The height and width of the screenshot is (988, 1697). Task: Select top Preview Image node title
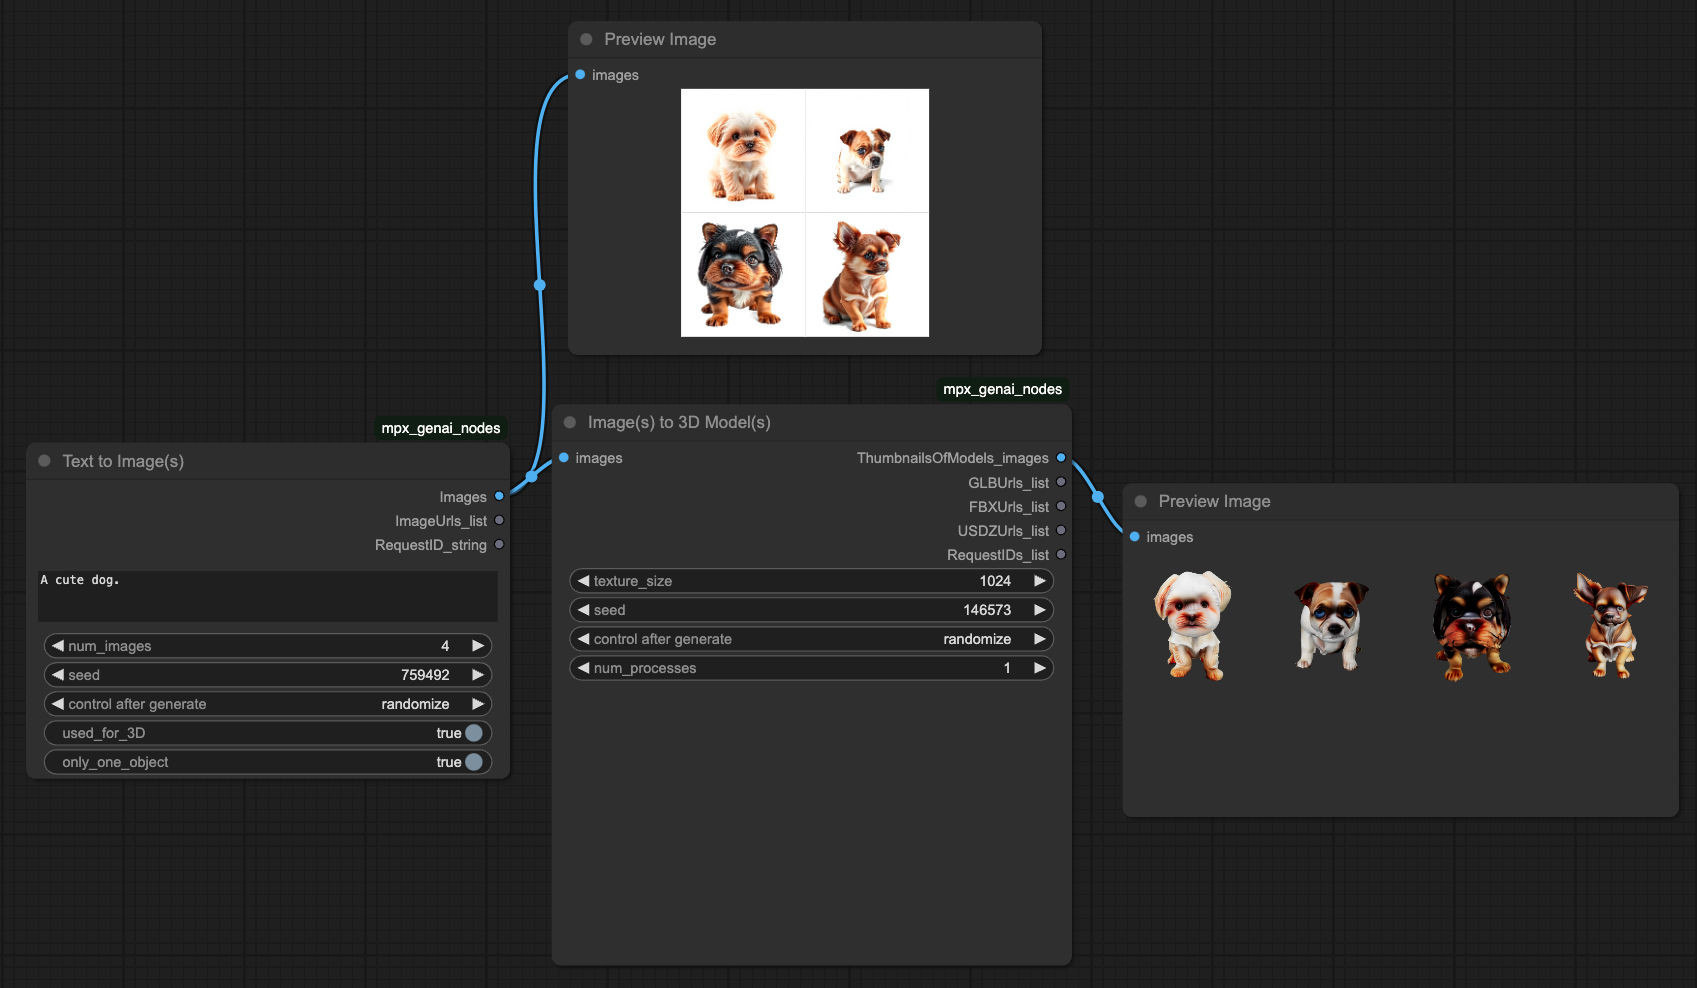point(660,39)
